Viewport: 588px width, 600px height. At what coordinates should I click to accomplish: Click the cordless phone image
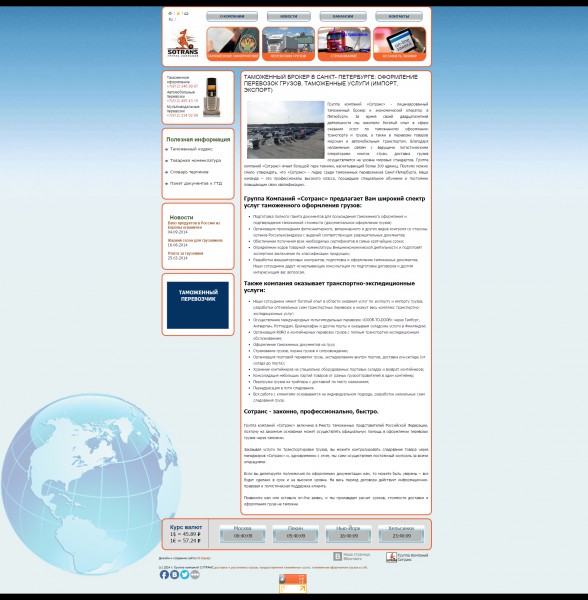point(211,97)
